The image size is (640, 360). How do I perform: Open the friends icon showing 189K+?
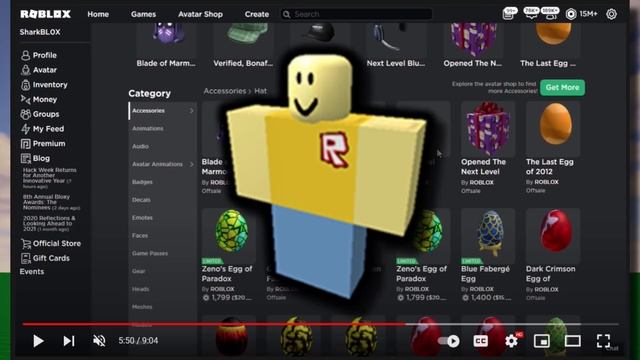coord(550,13)
